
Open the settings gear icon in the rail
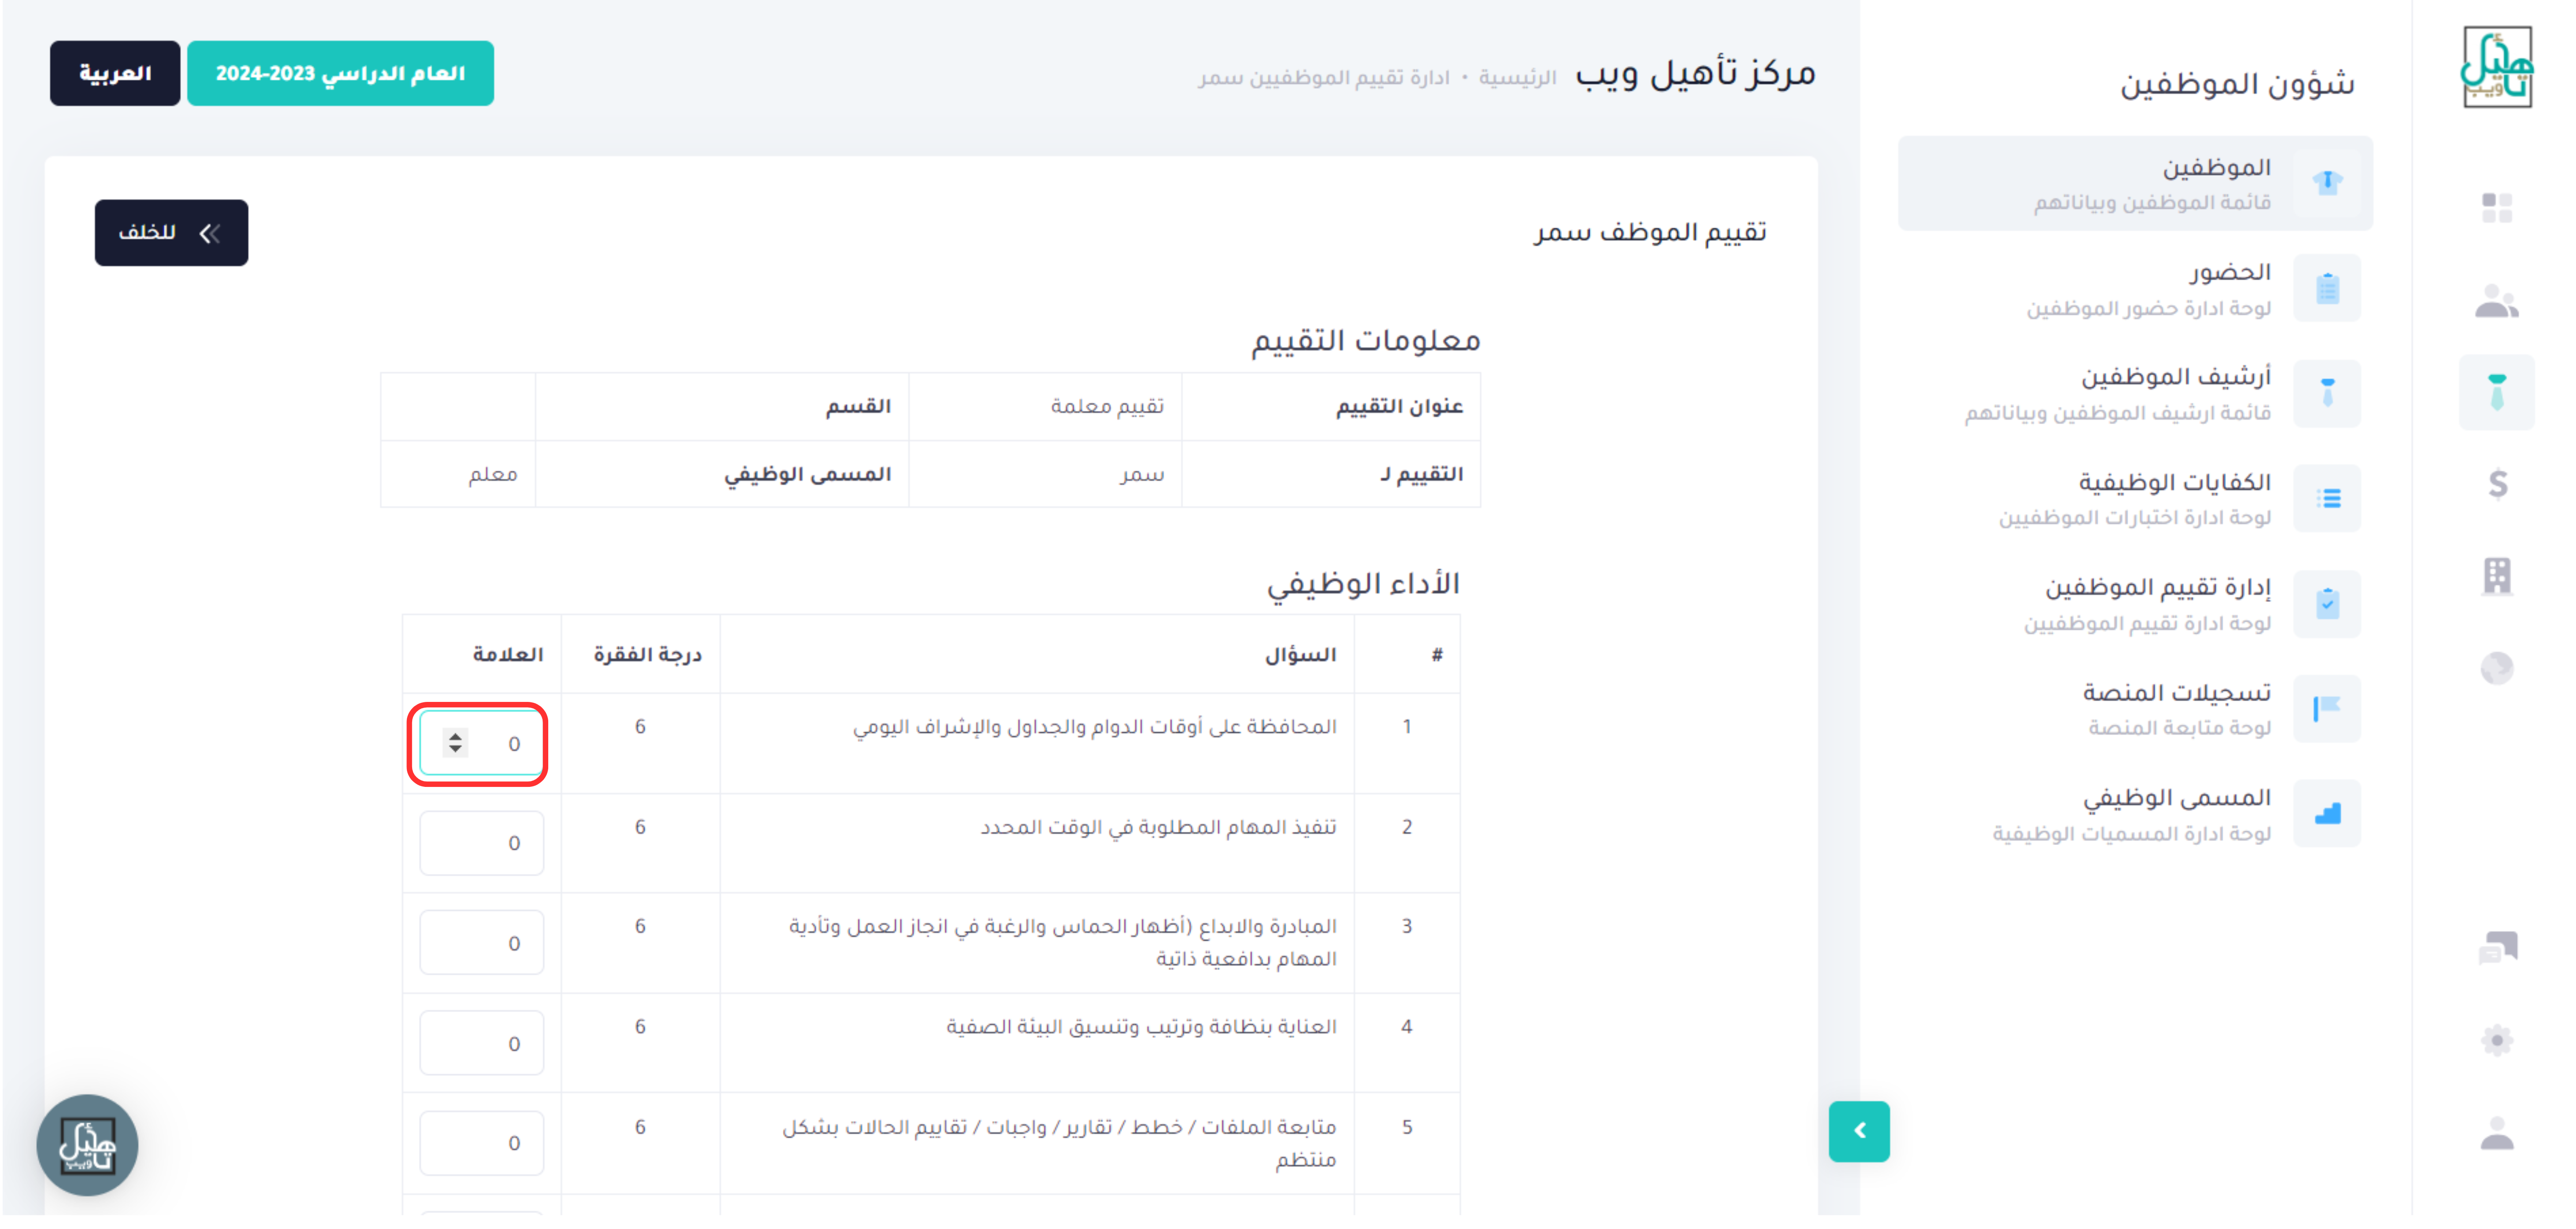(2497, 1041)
